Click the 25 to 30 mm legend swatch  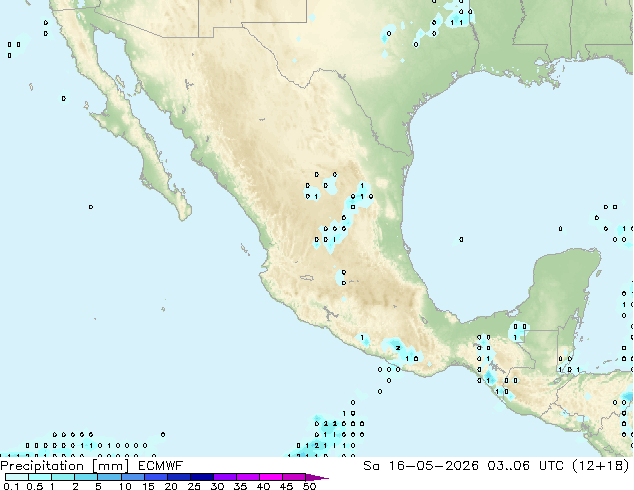[x=201, y=477]
